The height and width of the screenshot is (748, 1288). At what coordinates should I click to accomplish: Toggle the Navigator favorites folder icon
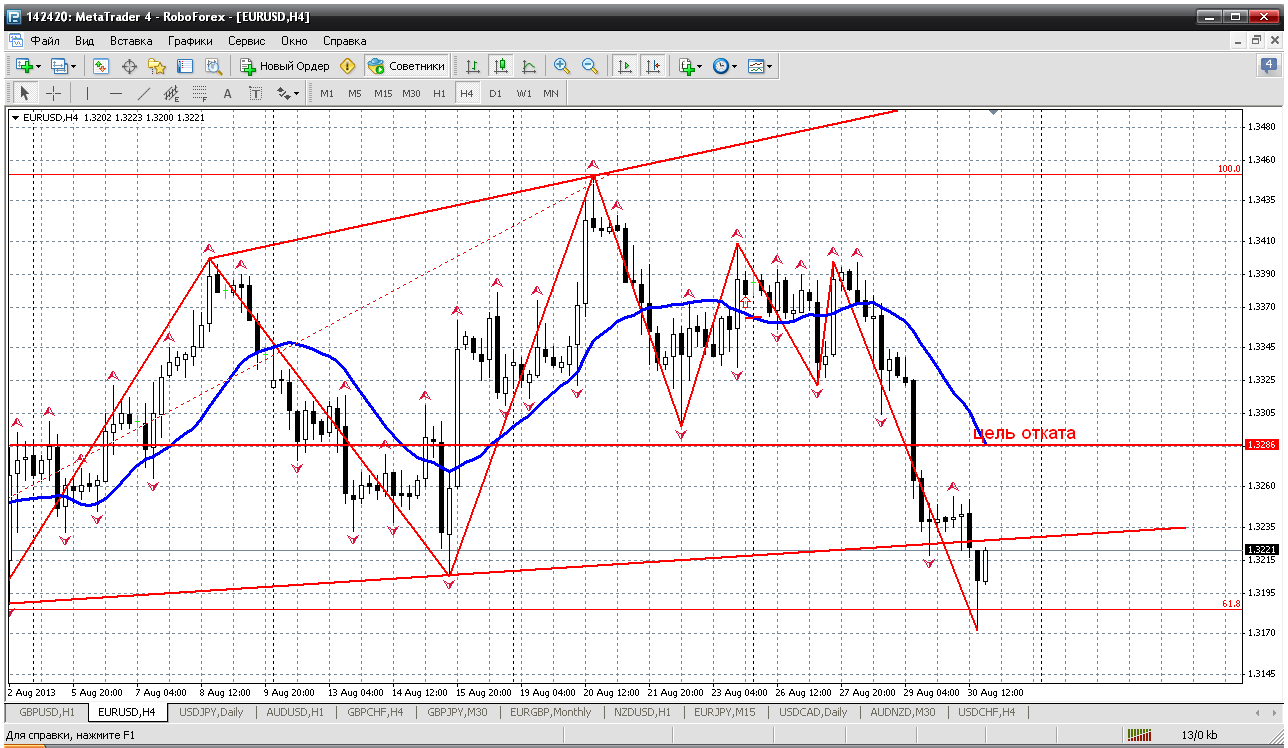click(157, 66)
